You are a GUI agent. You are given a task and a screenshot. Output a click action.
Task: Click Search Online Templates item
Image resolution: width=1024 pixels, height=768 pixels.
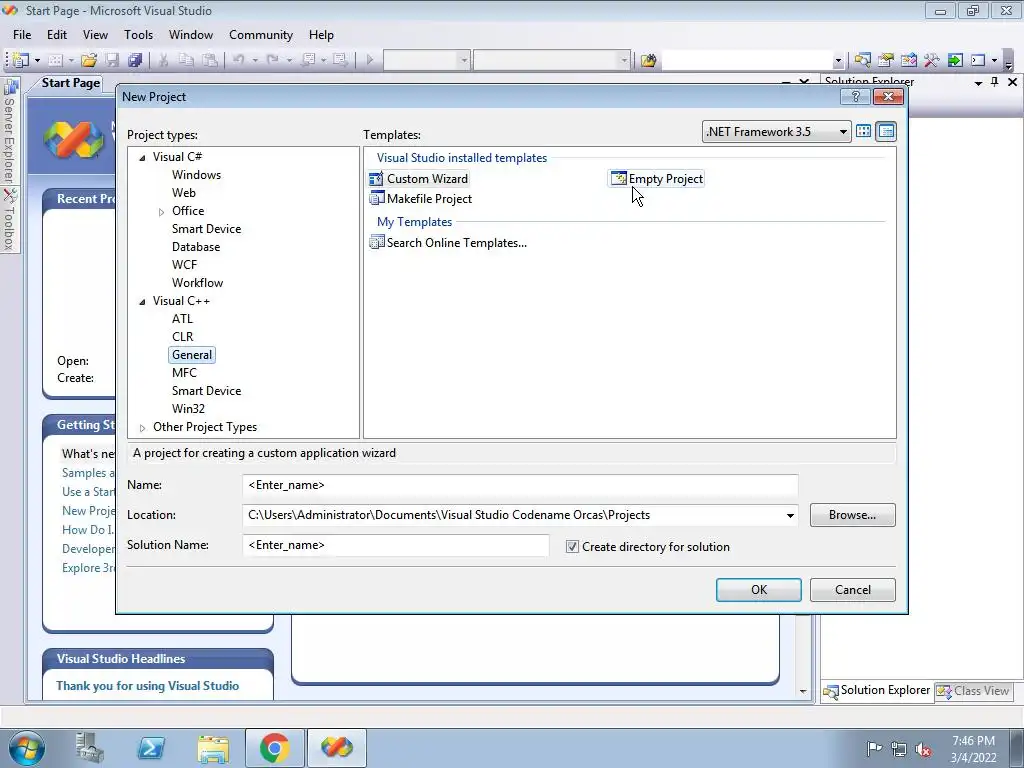point(448,243)
